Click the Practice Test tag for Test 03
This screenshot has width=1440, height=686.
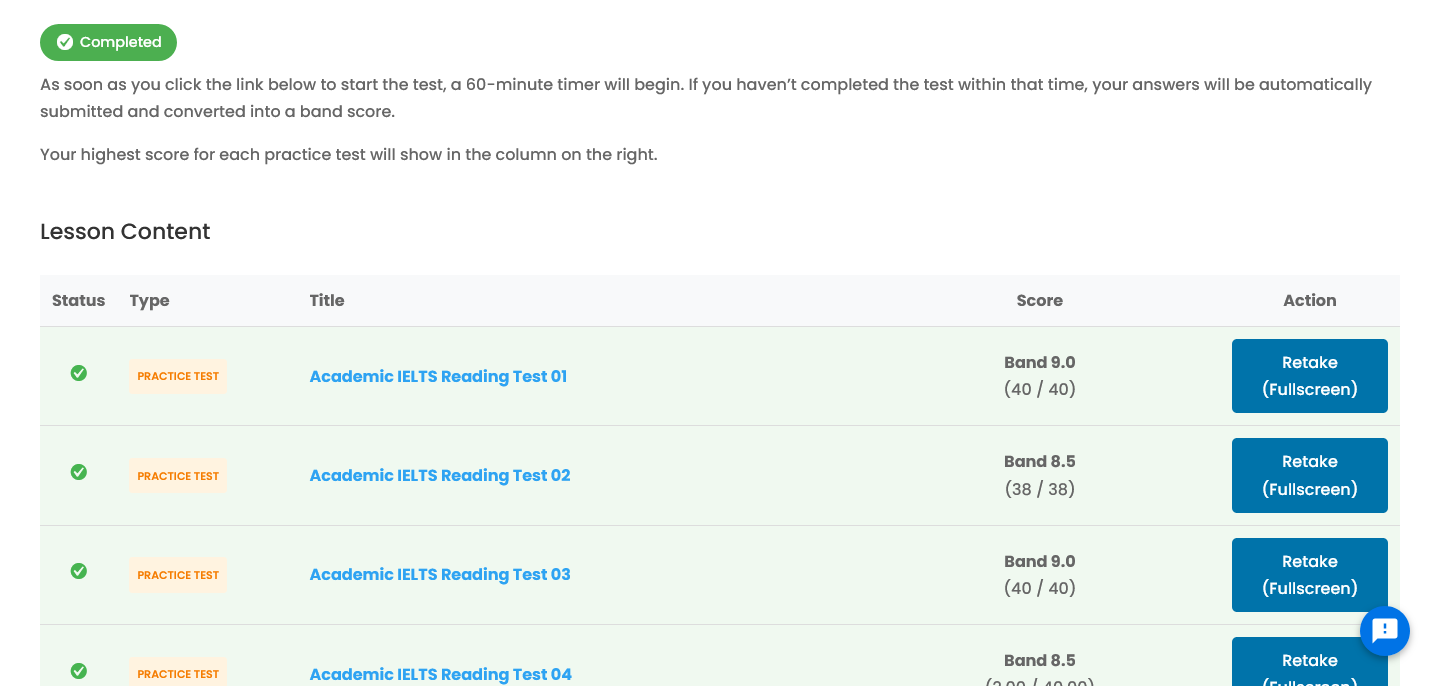pos(178,575)
